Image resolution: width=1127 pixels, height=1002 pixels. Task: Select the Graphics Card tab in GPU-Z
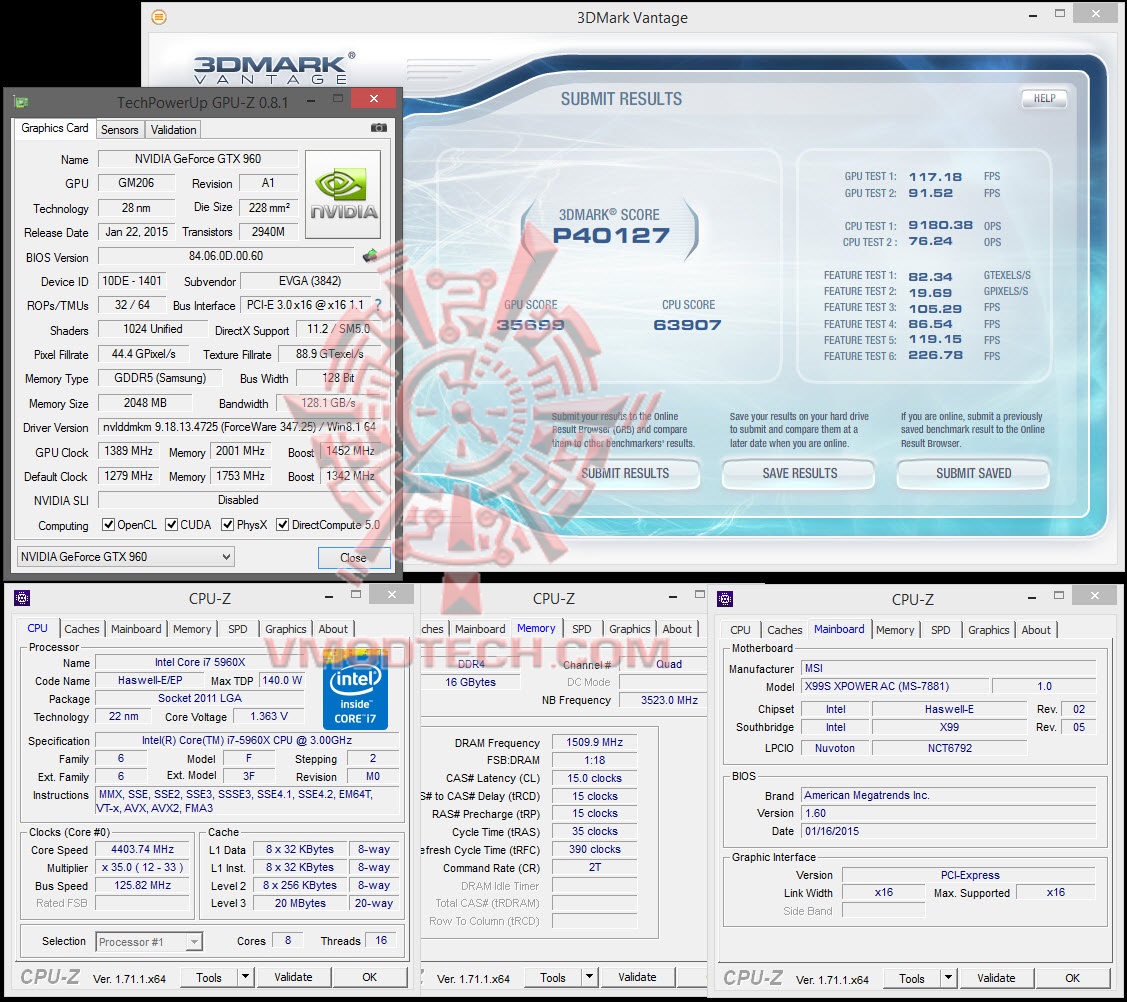pyautogui.click(x=55, y=128)
